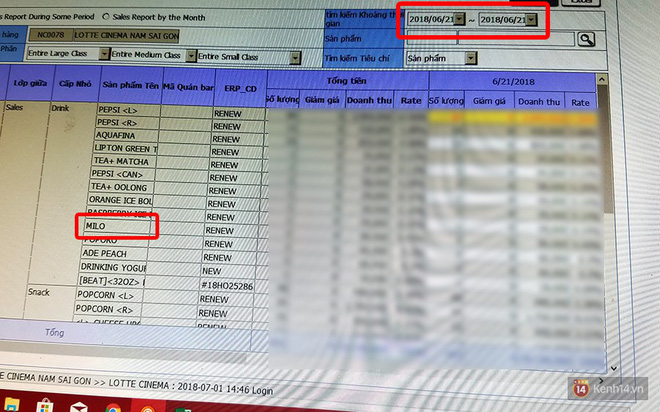This screenshot has width=660, height=412.
Task: Click the table scrollbar up arrow
Action: 602,79
